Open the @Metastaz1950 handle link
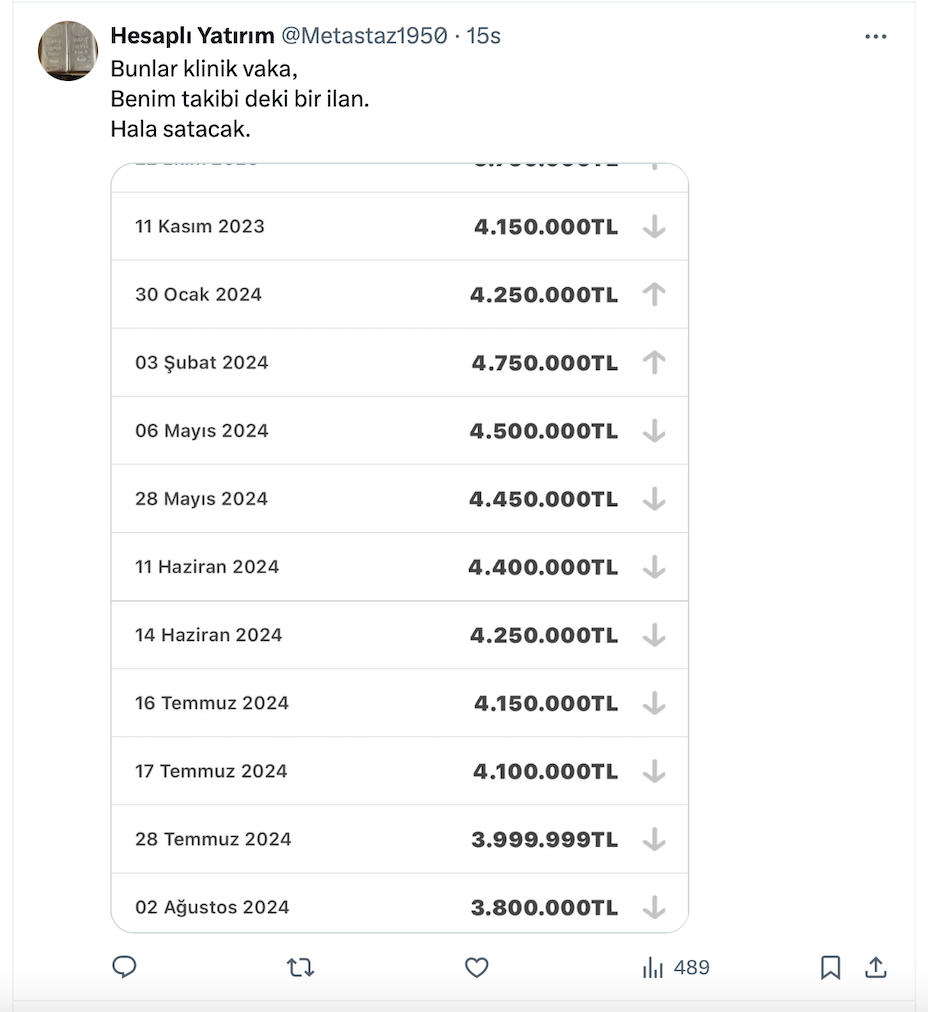The width and height of the screenshot is (928, 1012). tap(363, 36)
